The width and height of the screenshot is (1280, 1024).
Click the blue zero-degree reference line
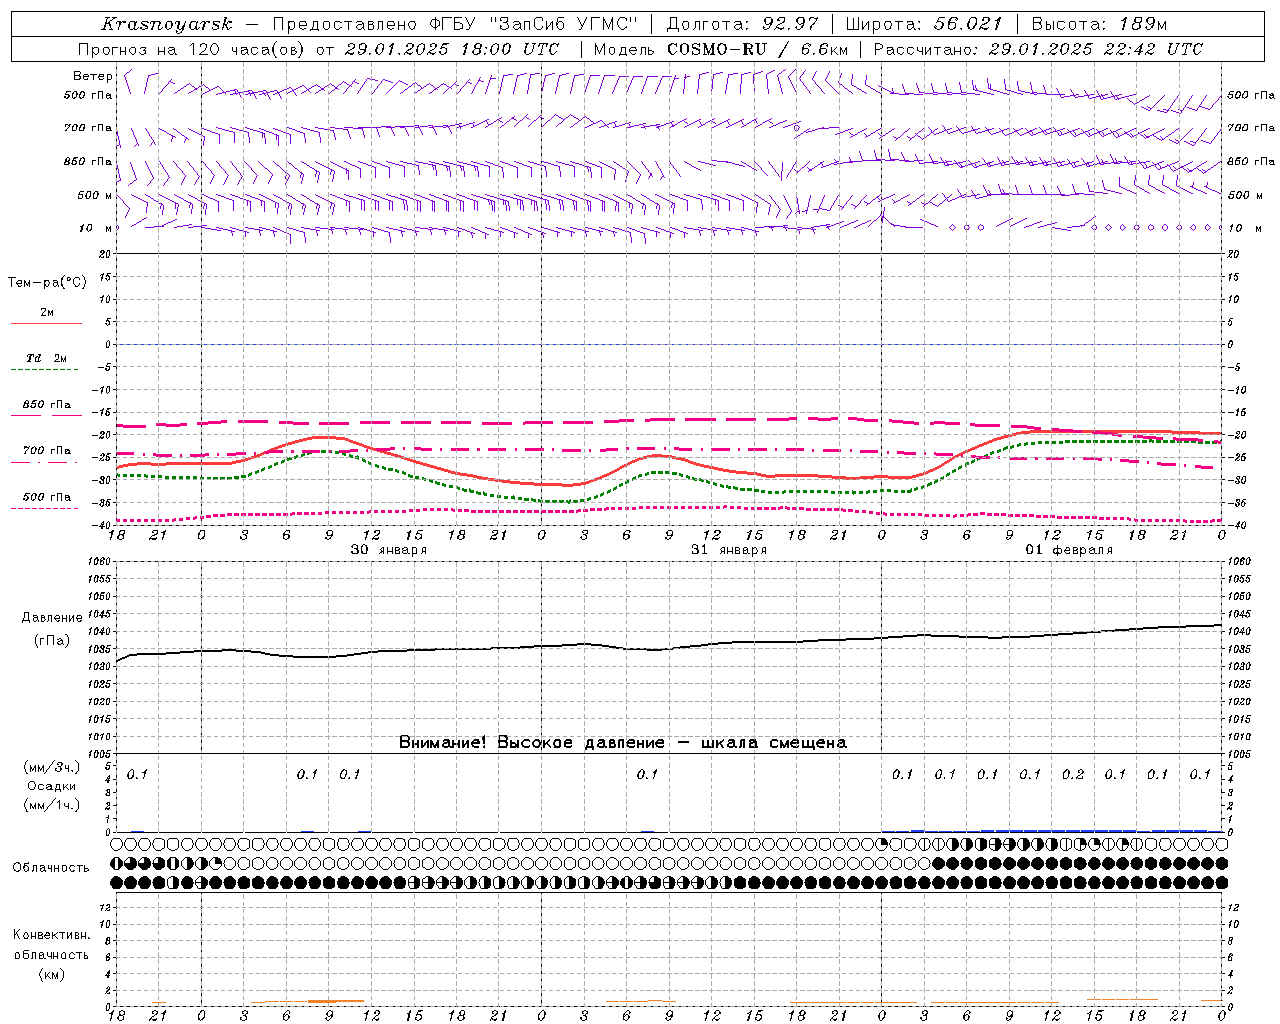668,344
